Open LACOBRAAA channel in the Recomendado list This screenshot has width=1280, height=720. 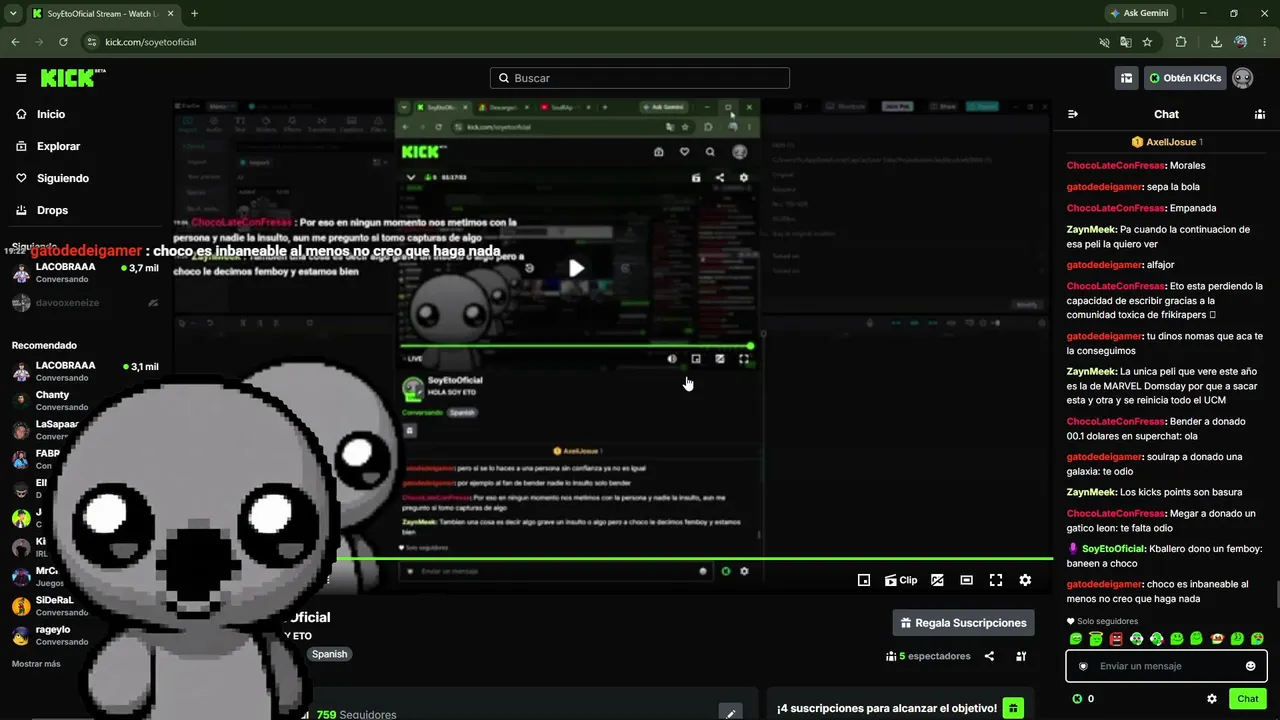coord(86,371)
